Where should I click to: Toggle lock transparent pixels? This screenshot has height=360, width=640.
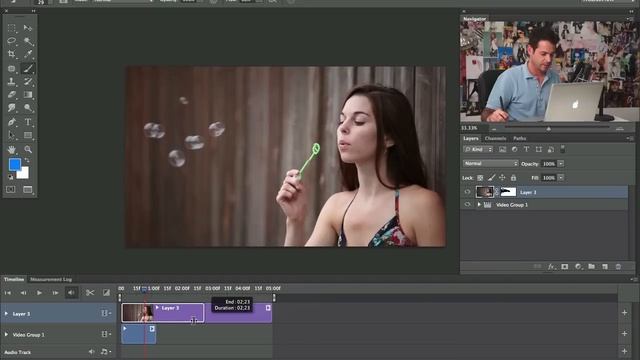tap(480, 178)
